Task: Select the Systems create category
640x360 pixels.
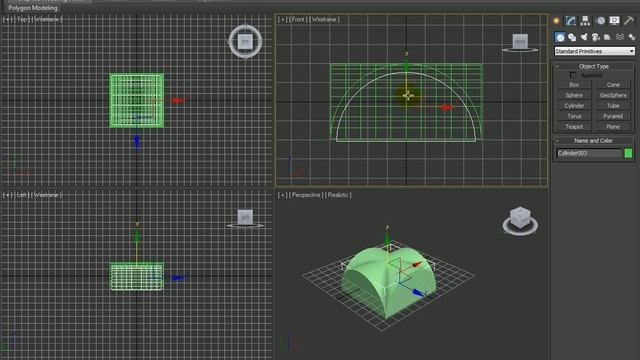Action: pos(632,37)
